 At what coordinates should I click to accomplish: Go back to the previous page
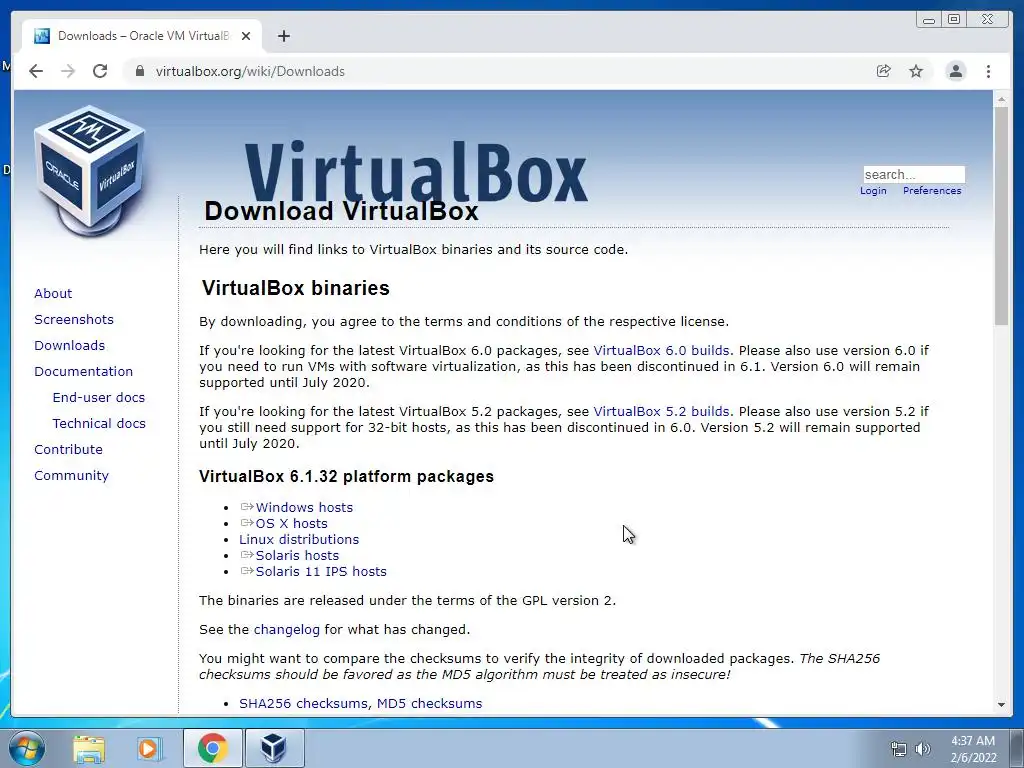click(36, 71)
